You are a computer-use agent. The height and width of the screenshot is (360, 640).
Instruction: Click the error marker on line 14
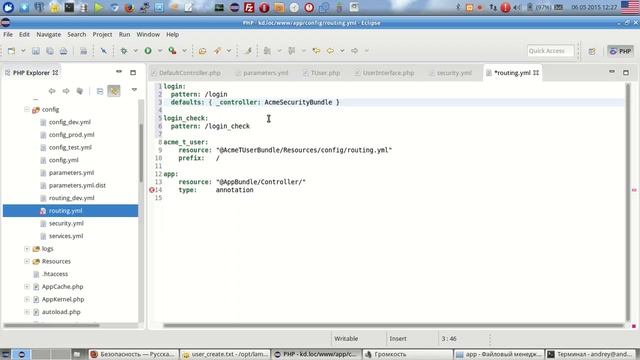152,190
